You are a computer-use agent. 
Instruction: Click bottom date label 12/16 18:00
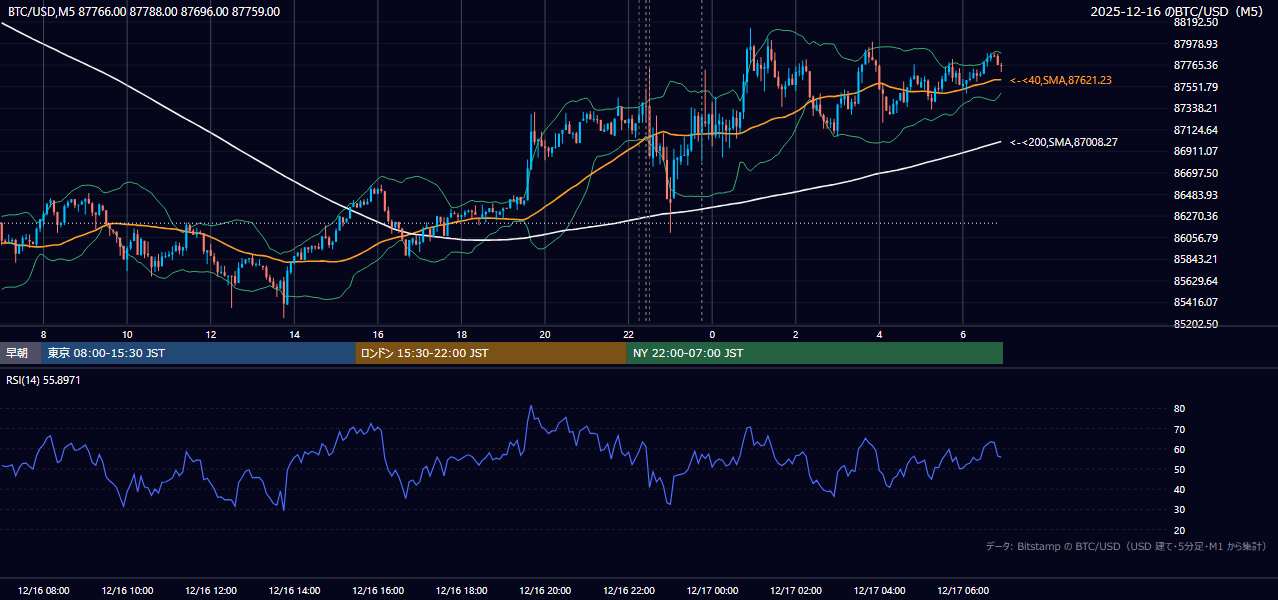[x=461, y=591]
